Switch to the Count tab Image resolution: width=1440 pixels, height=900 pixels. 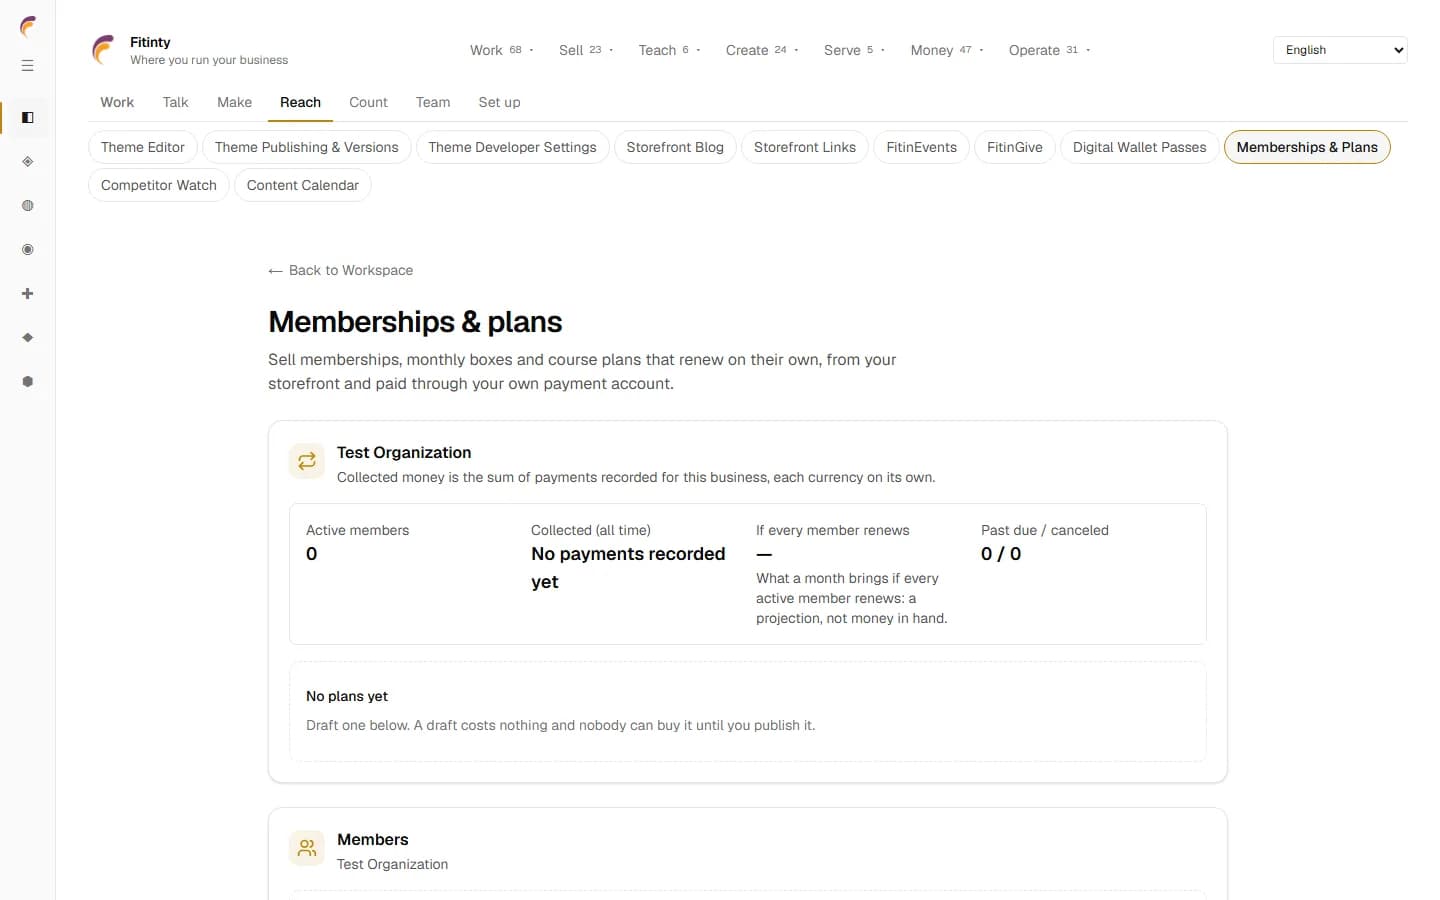(368, 102)
